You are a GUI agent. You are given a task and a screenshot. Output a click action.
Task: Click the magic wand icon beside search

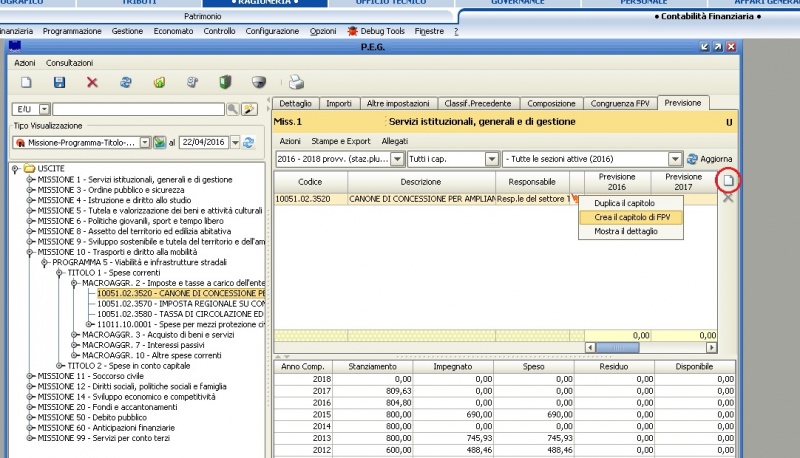click(249, 109)
